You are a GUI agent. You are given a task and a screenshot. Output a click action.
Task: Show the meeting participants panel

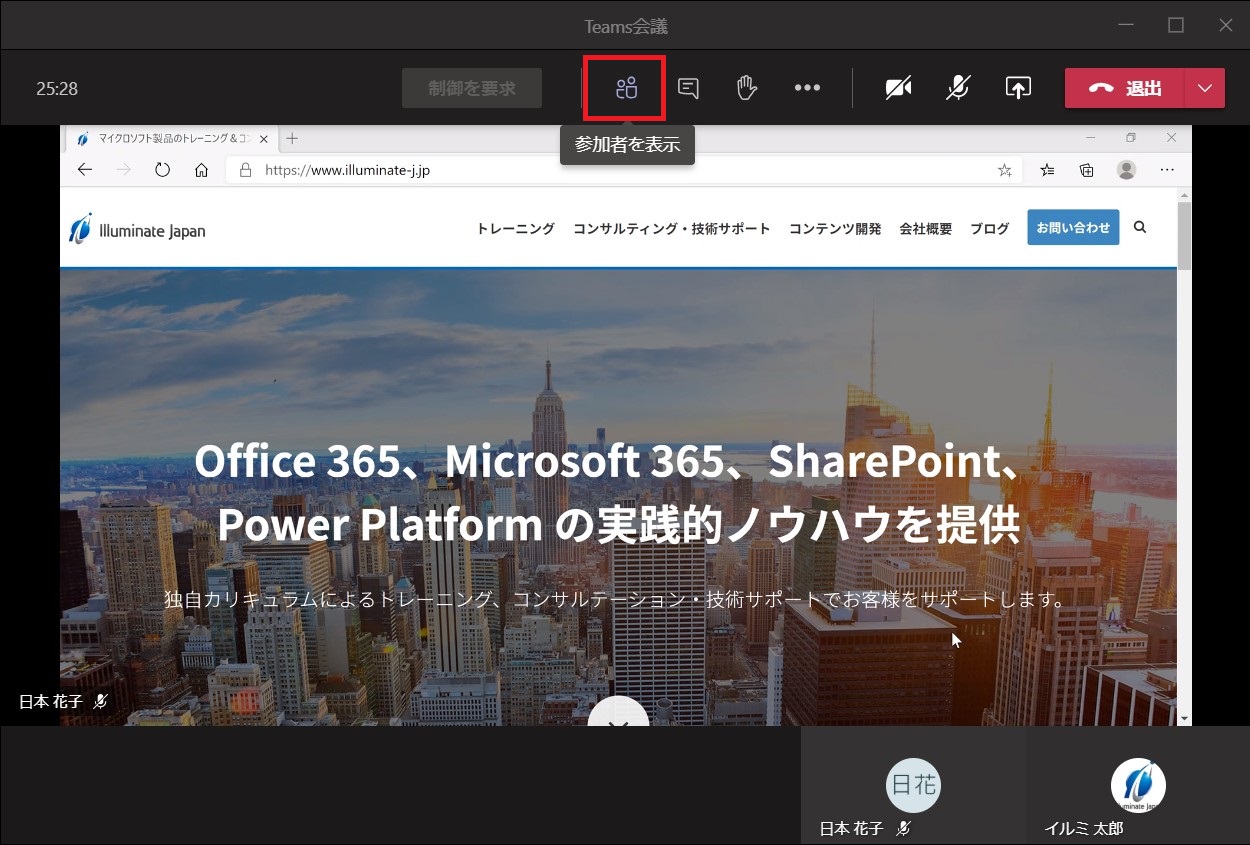pyautogui.click(x=626, y=88)
